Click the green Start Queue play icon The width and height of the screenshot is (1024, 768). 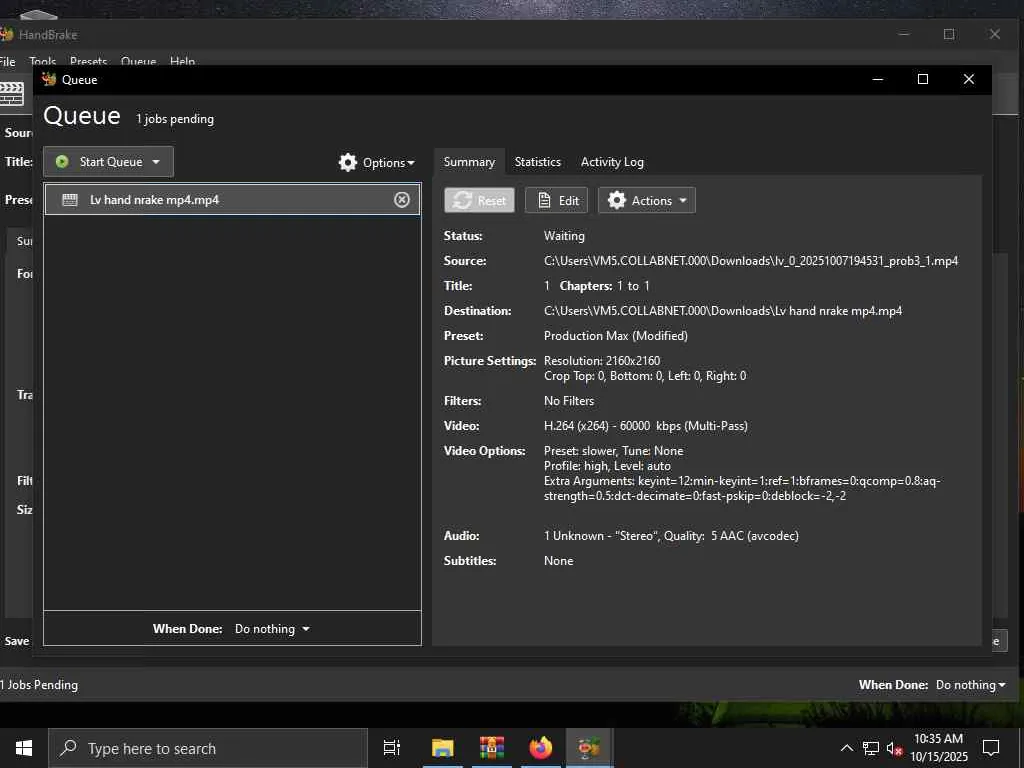tap(62, 161)
